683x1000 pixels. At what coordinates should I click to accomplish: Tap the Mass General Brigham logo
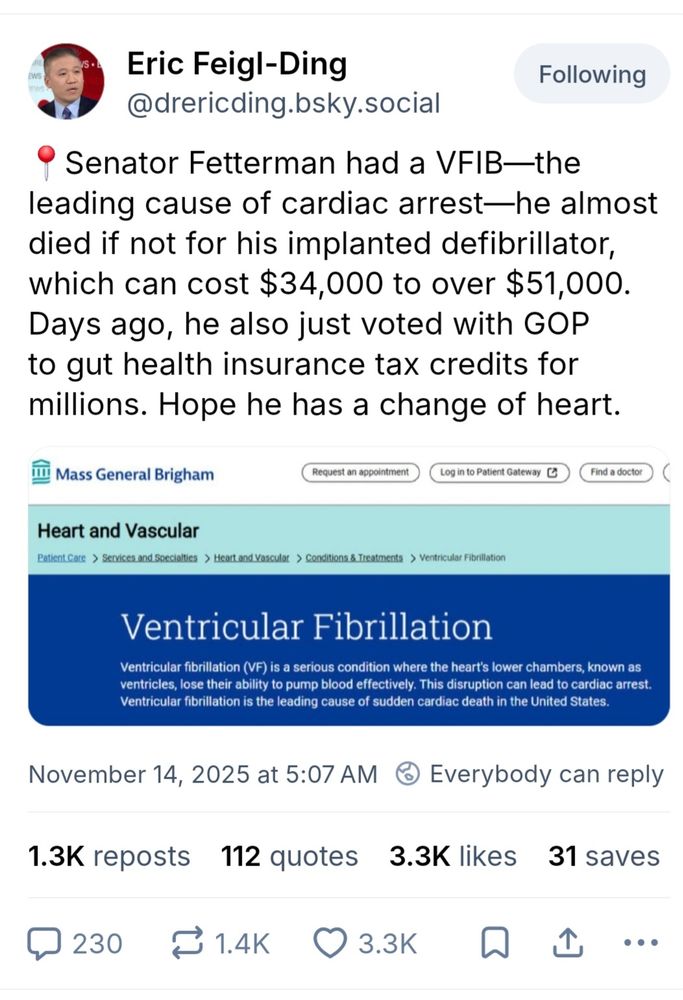123,473
